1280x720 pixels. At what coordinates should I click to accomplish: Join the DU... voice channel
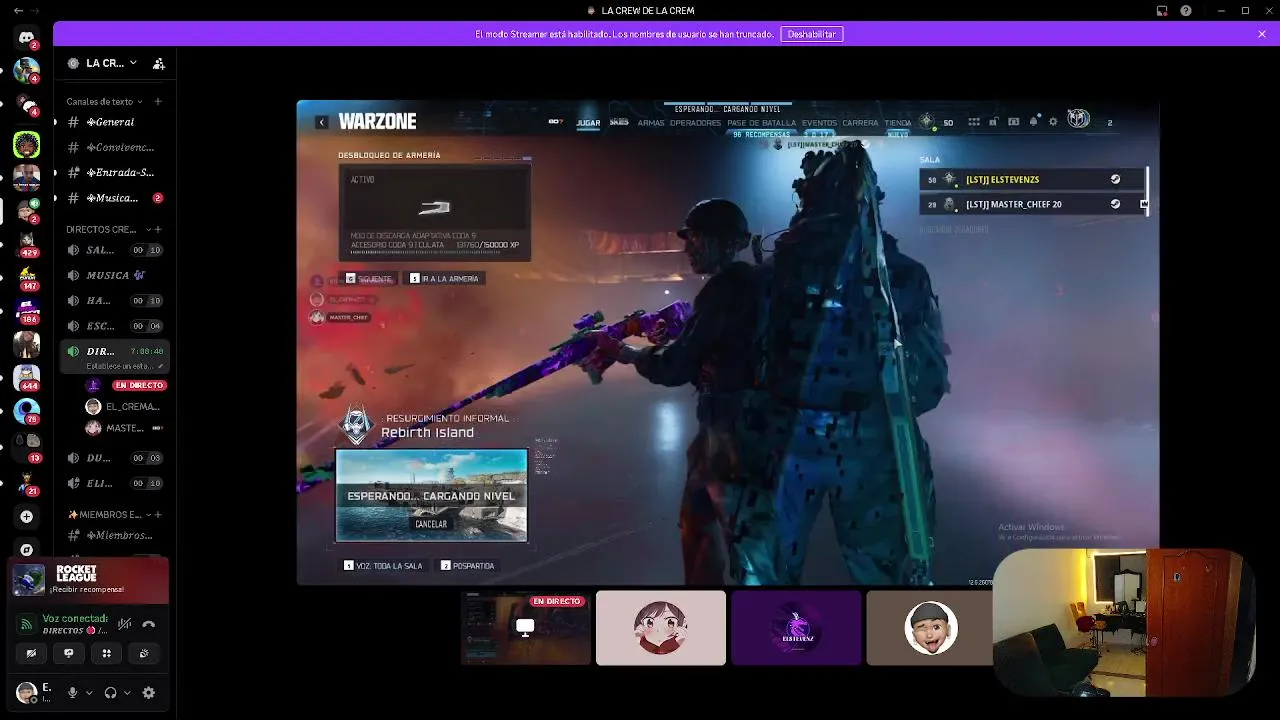[x=114, y=458]
